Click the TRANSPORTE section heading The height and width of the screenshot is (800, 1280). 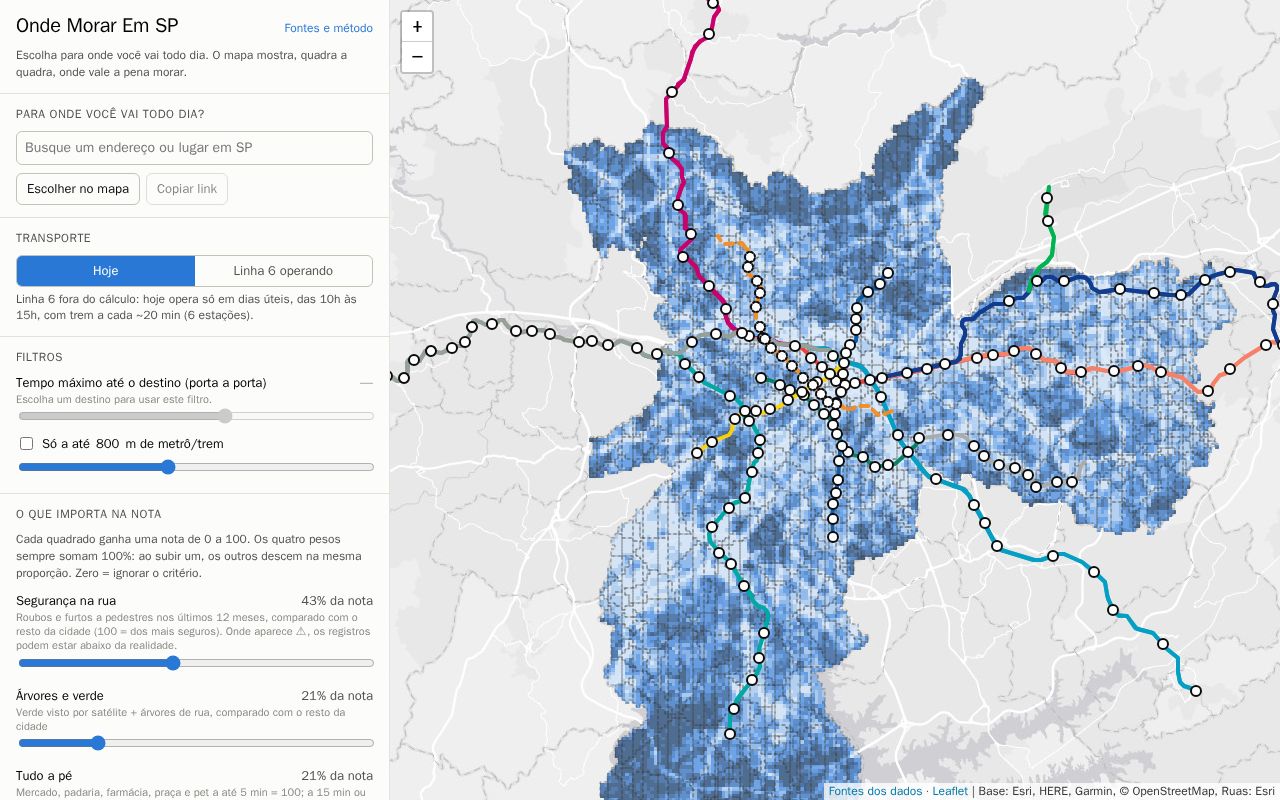click(53, 238)
